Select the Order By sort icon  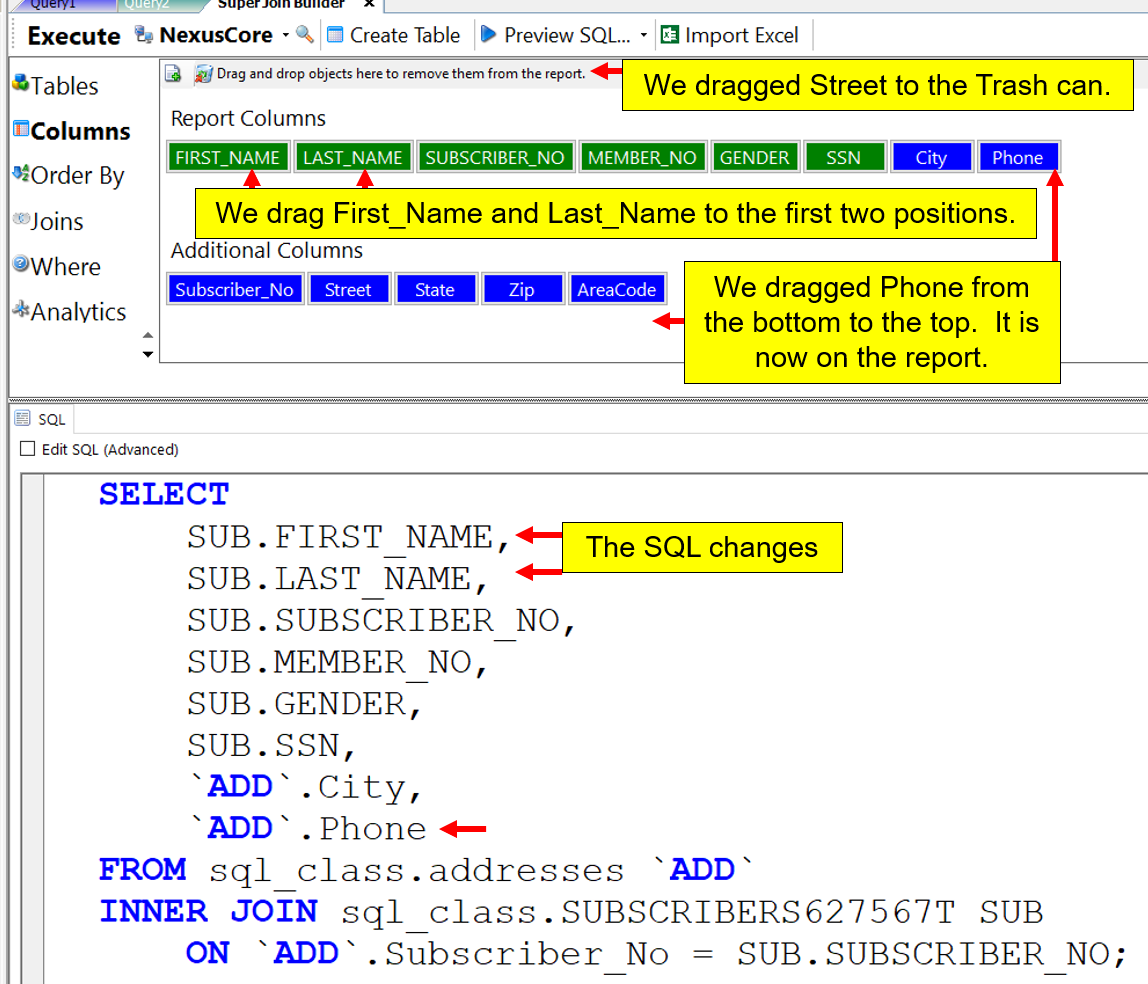[x=20, y=175]
